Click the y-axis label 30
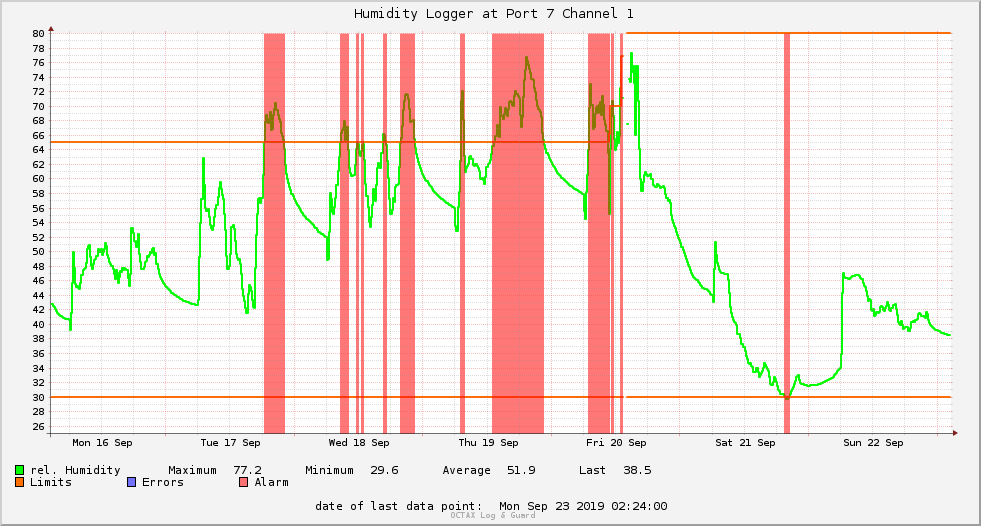 point(39,398)
